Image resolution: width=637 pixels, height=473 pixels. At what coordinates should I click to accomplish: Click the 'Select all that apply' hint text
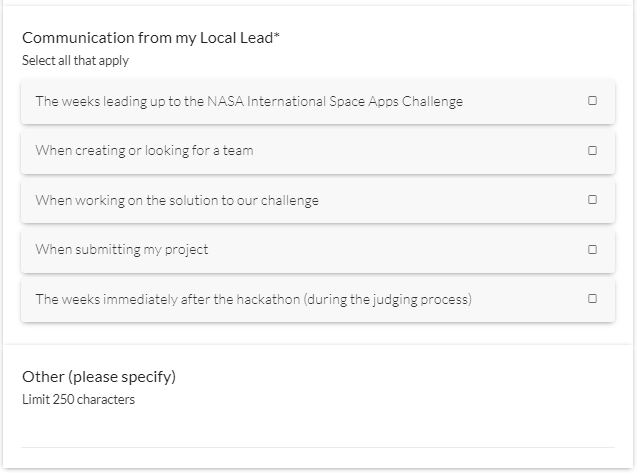click(x=75, y=60)
